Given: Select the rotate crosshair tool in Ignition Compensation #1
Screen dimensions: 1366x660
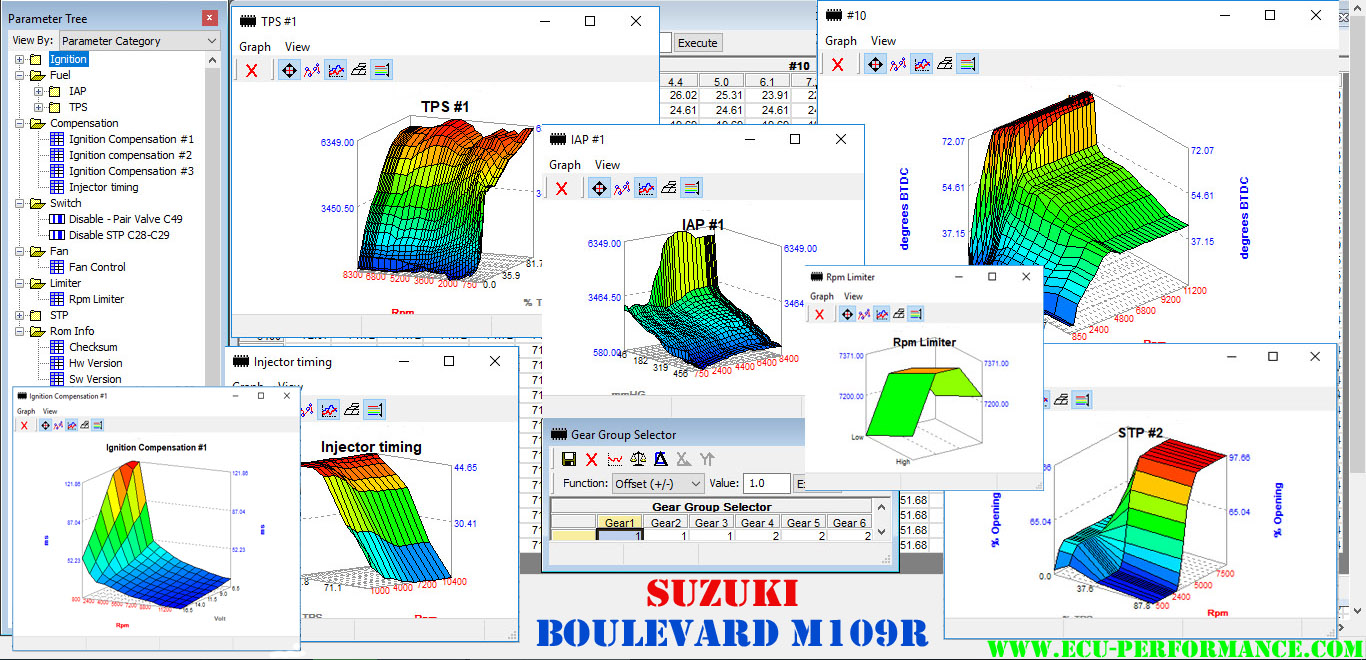Looking at the screenshot, I should (x=45, y=425).
